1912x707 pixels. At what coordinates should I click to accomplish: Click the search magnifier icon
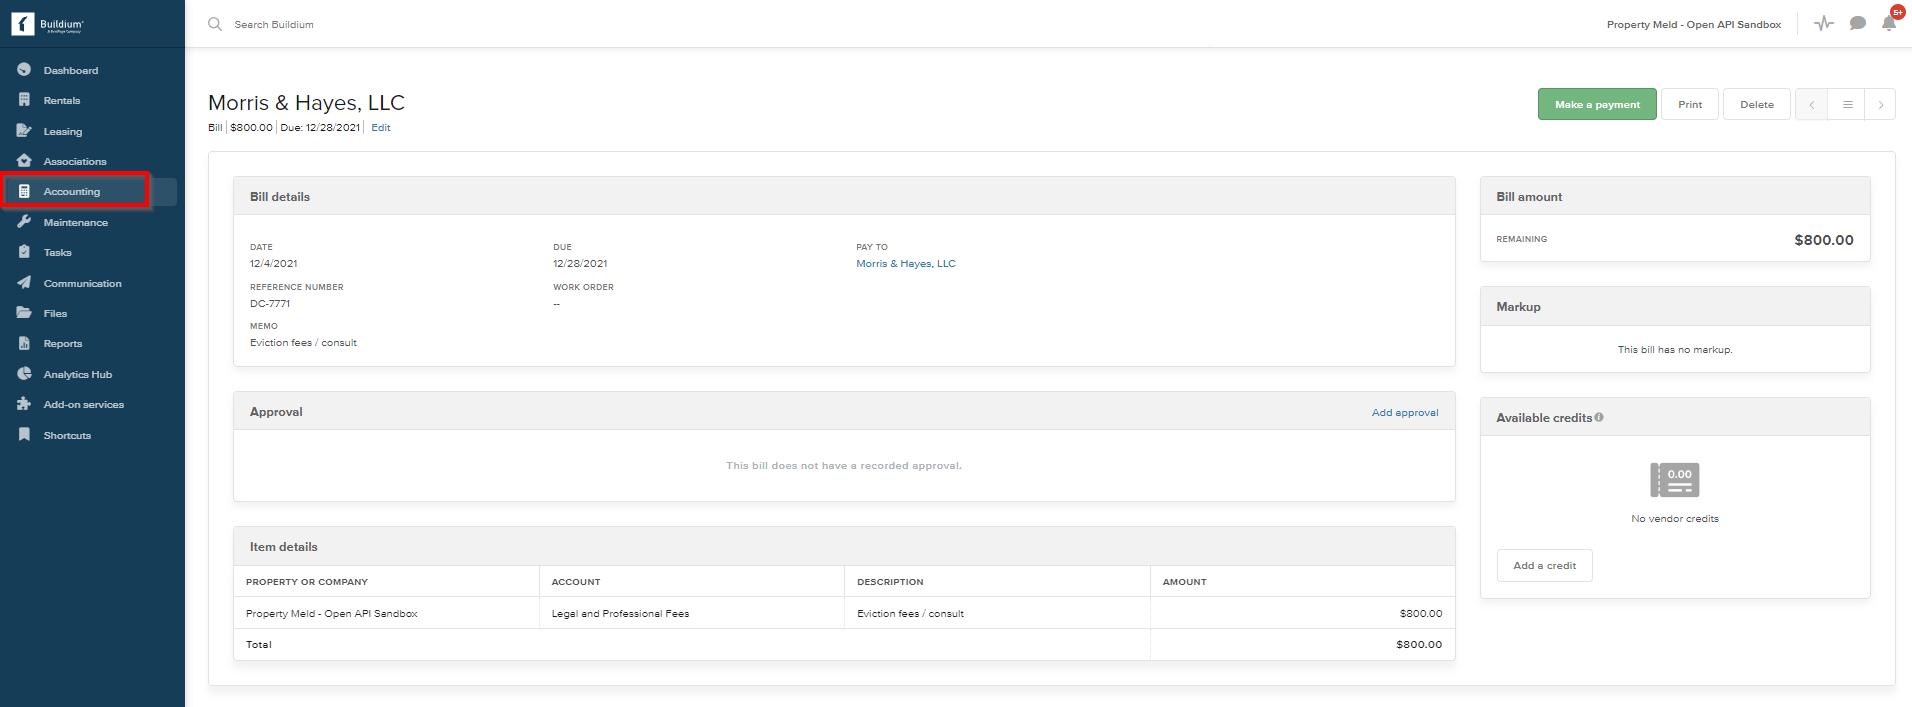pyautogui.click(x=215, y=24)
